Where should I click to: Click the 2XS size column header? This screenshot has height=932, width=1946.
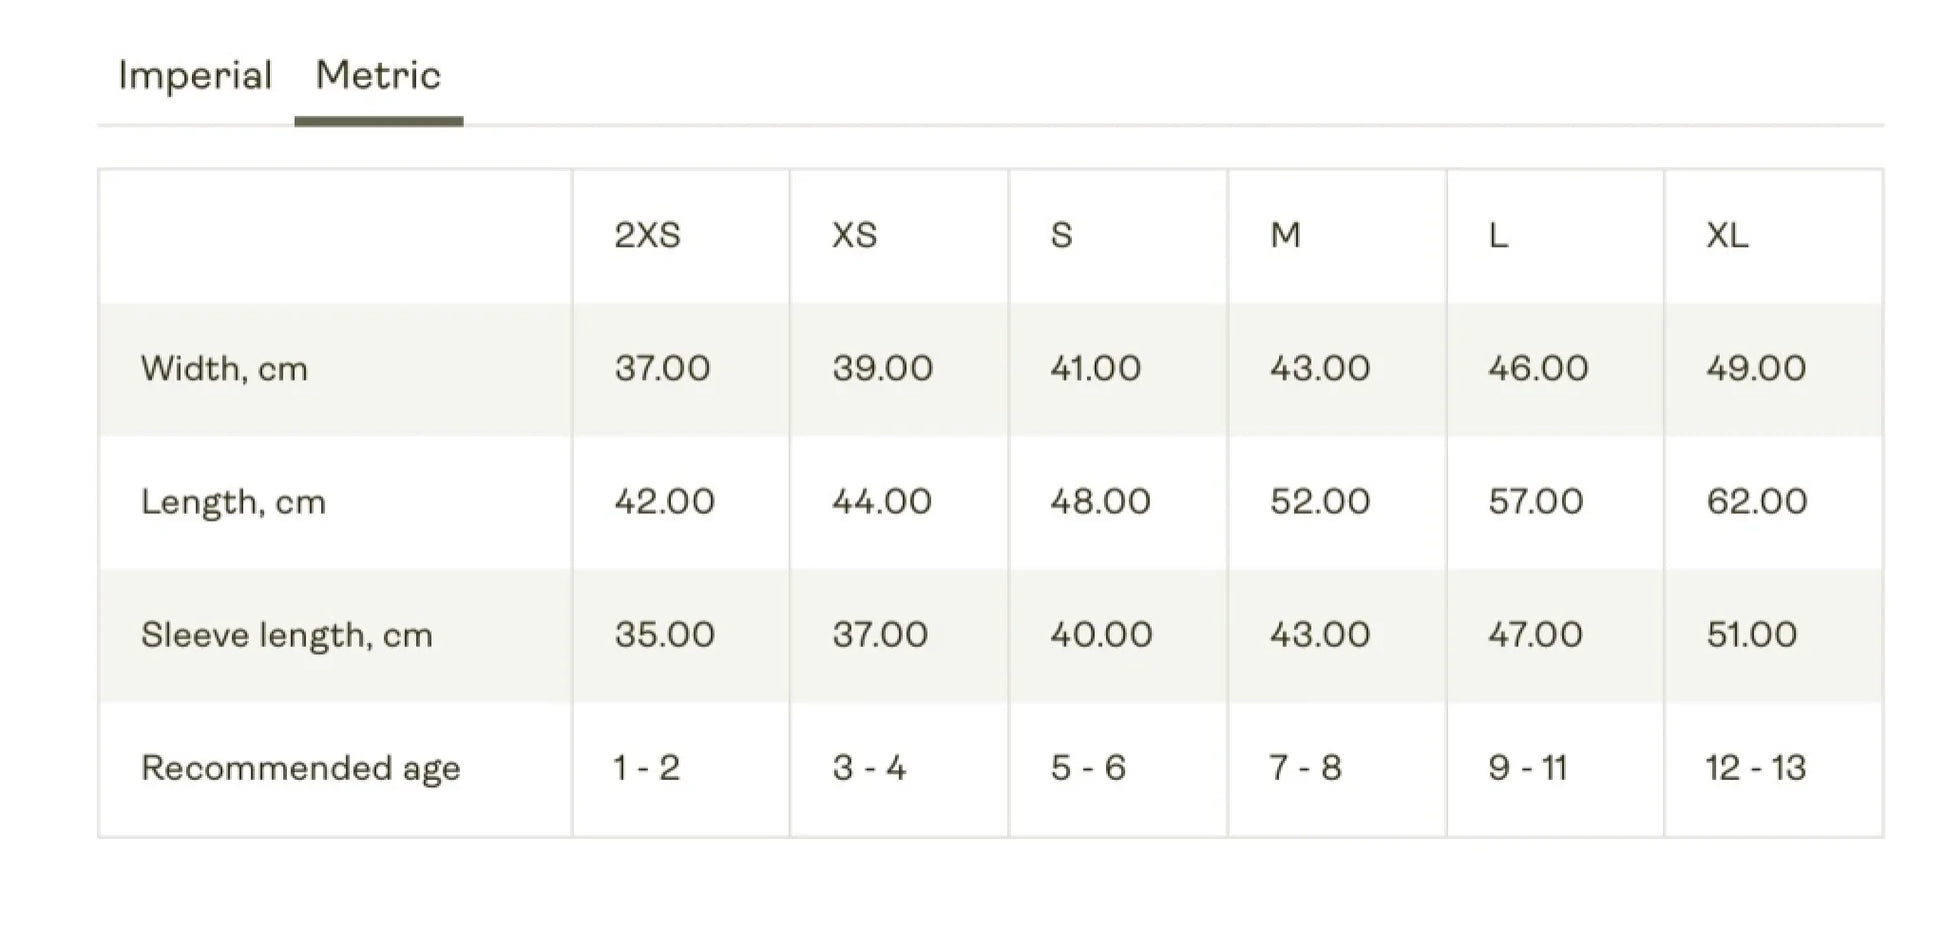[647, 236]
